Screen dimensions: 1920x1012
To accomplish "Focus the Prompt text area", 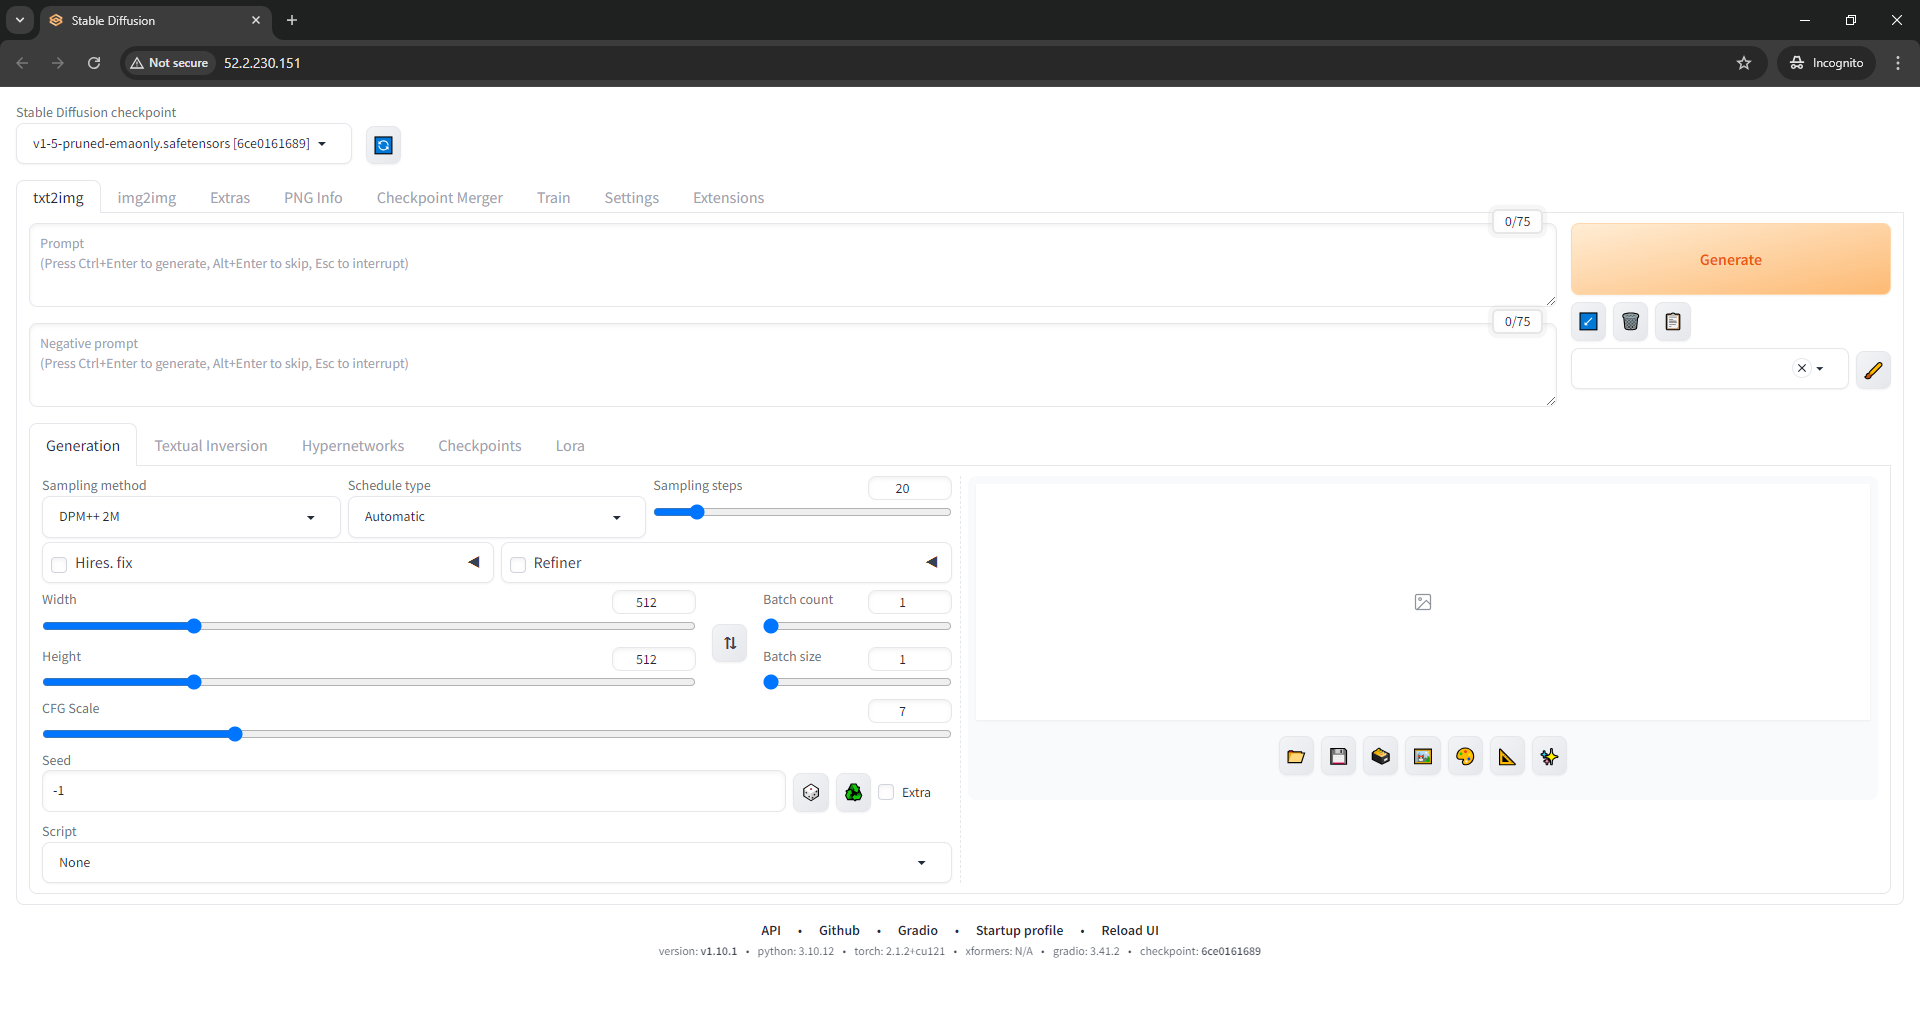I will pyautogui.click(x=793, y=265).
